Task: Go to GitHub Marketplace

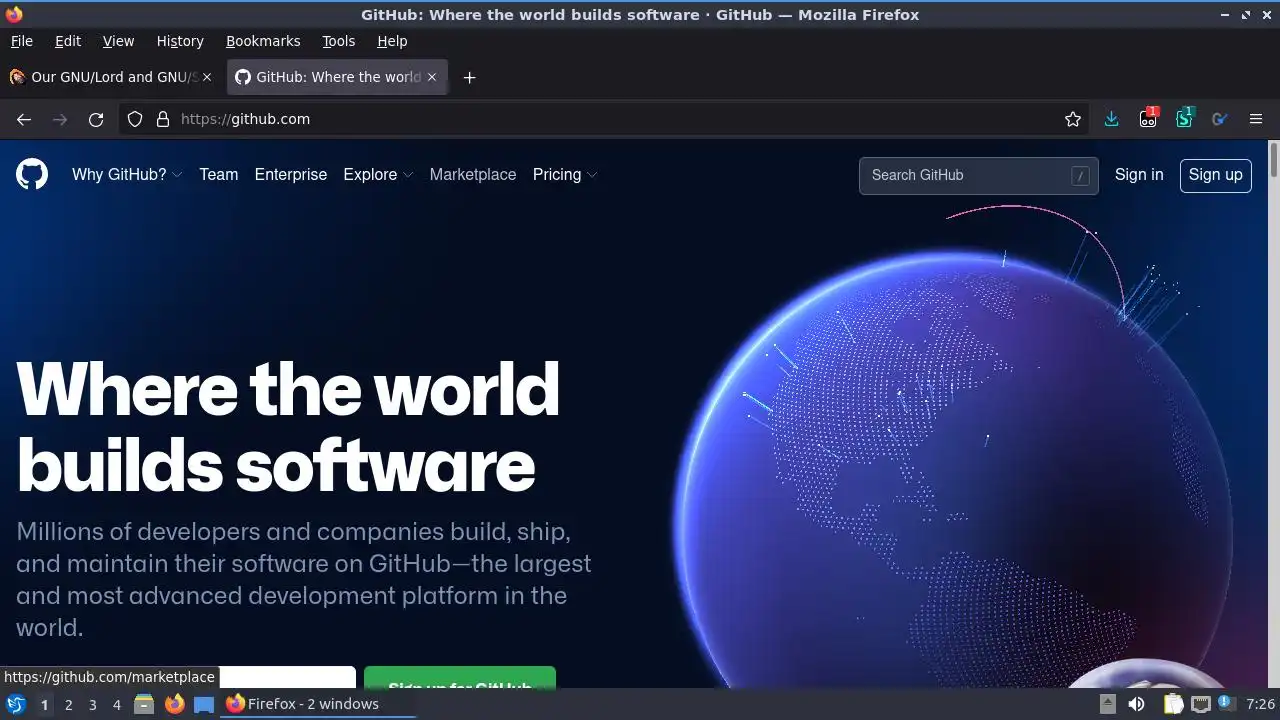Action: [x=473, y=175]
